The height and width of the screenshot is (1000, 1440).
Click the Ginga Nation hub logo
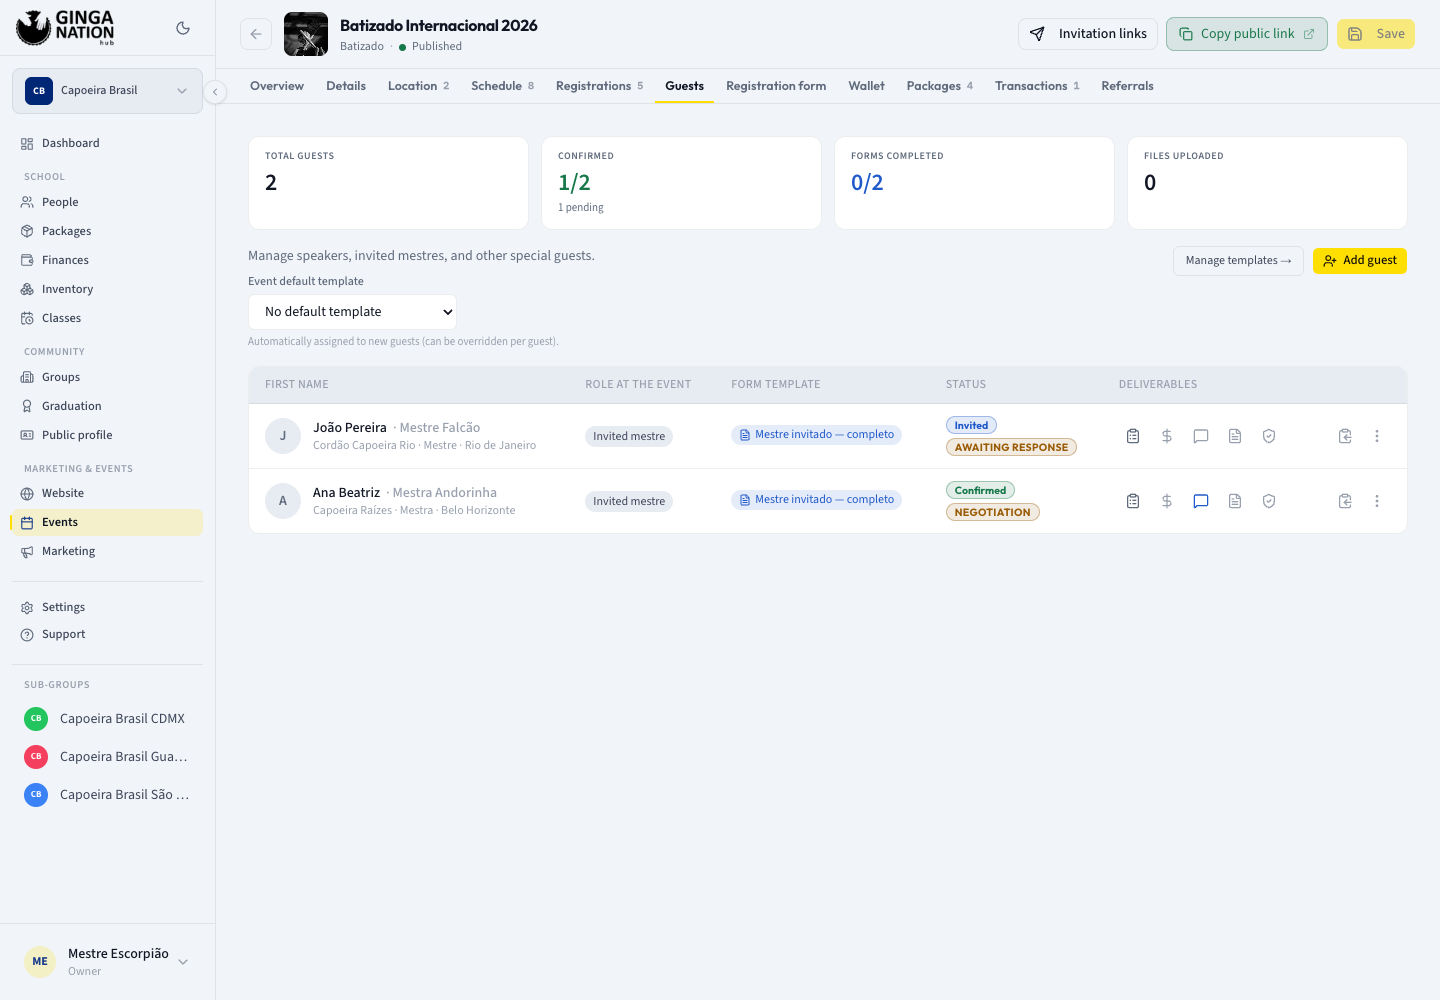66,28
